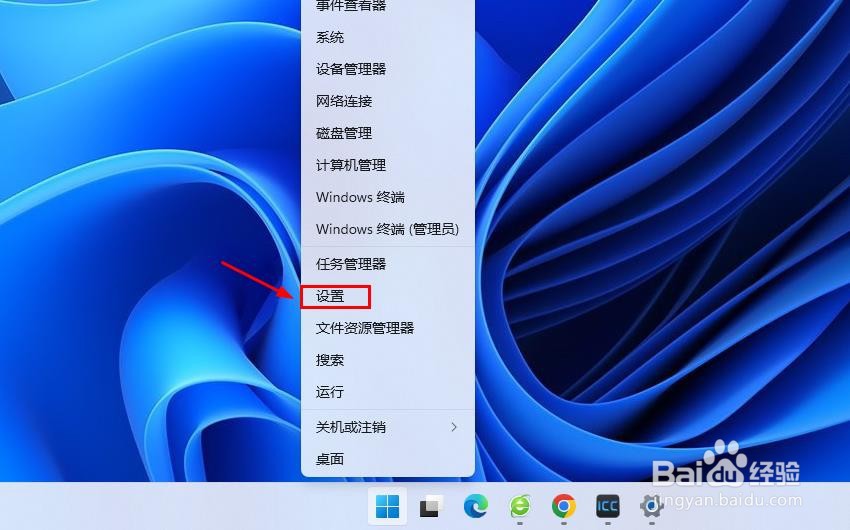Open the Windows Start button
This screenshot has height=530, width=850.
(x=388, y=507)
